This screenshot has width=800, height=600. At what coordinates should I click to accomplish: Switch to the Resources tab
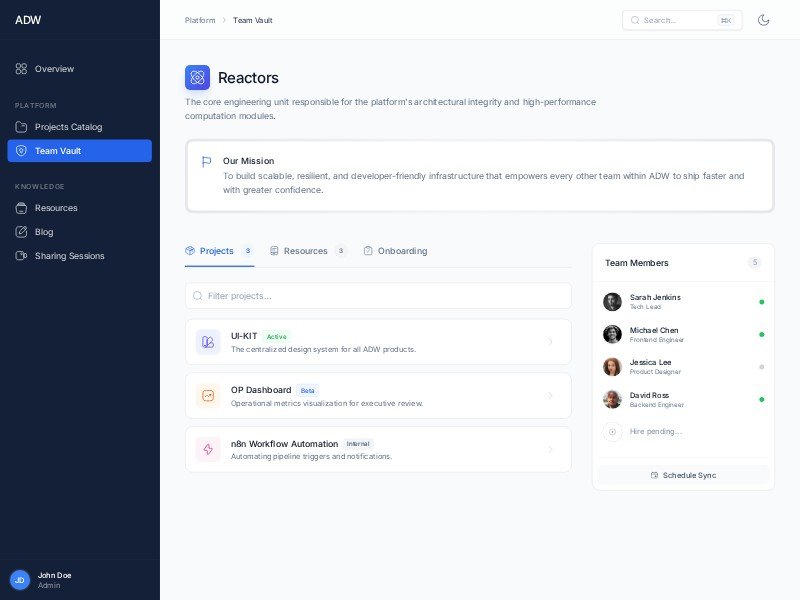305,251
